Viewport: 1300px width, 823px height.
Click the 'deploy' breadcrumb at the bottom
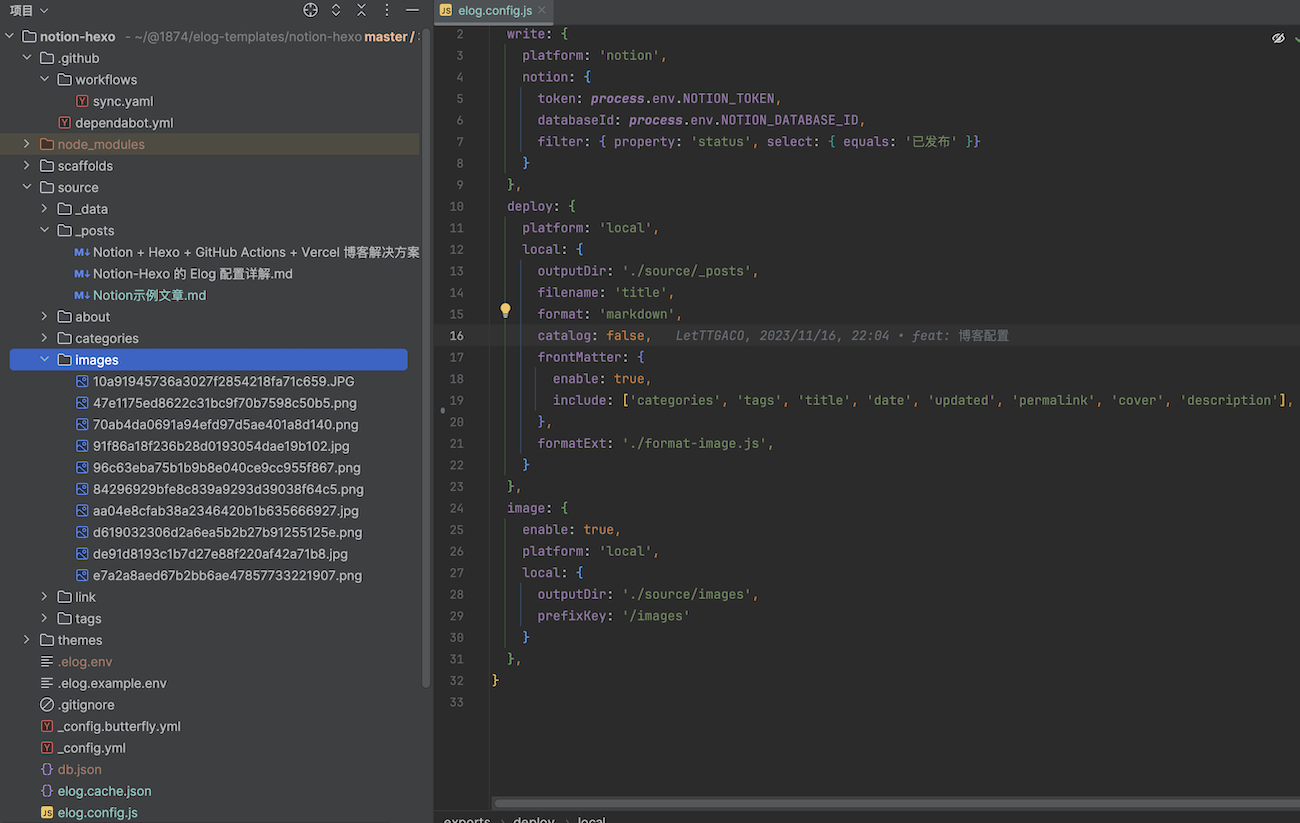click(534, 820)
